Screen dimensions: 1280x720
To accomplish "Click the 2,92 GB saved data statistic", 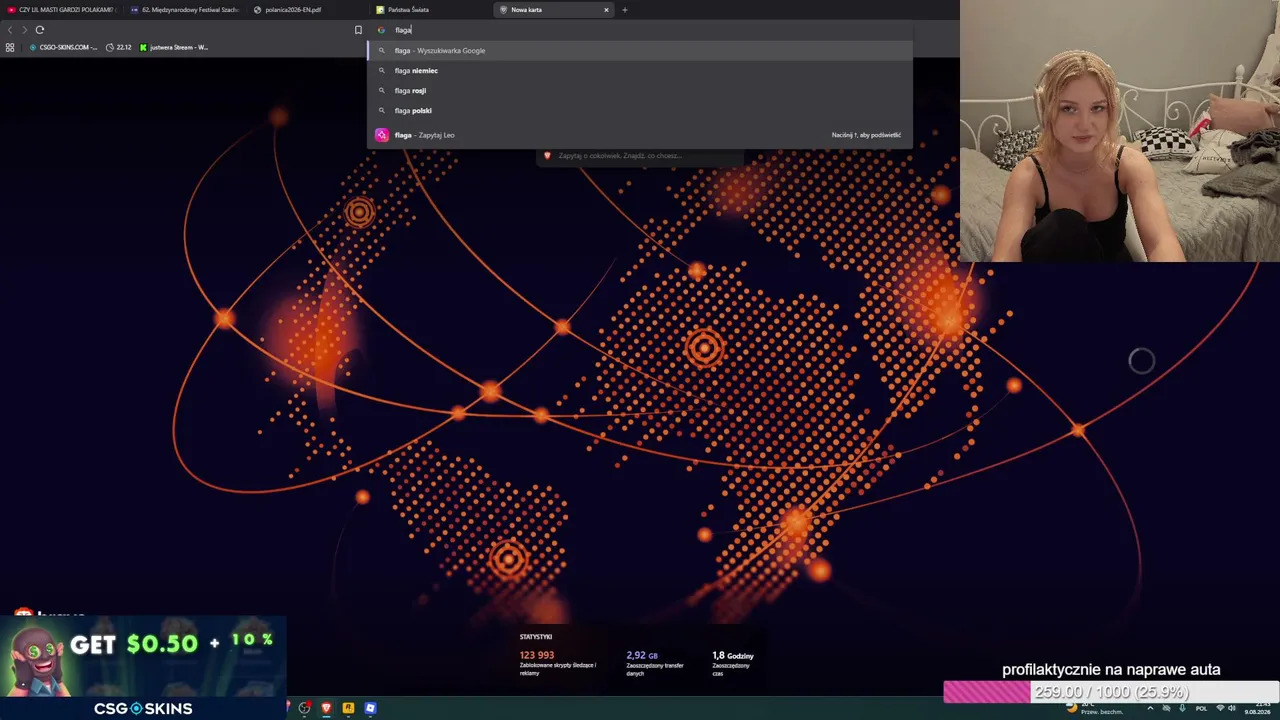I will pyautogui.click(x=655, y=663).
